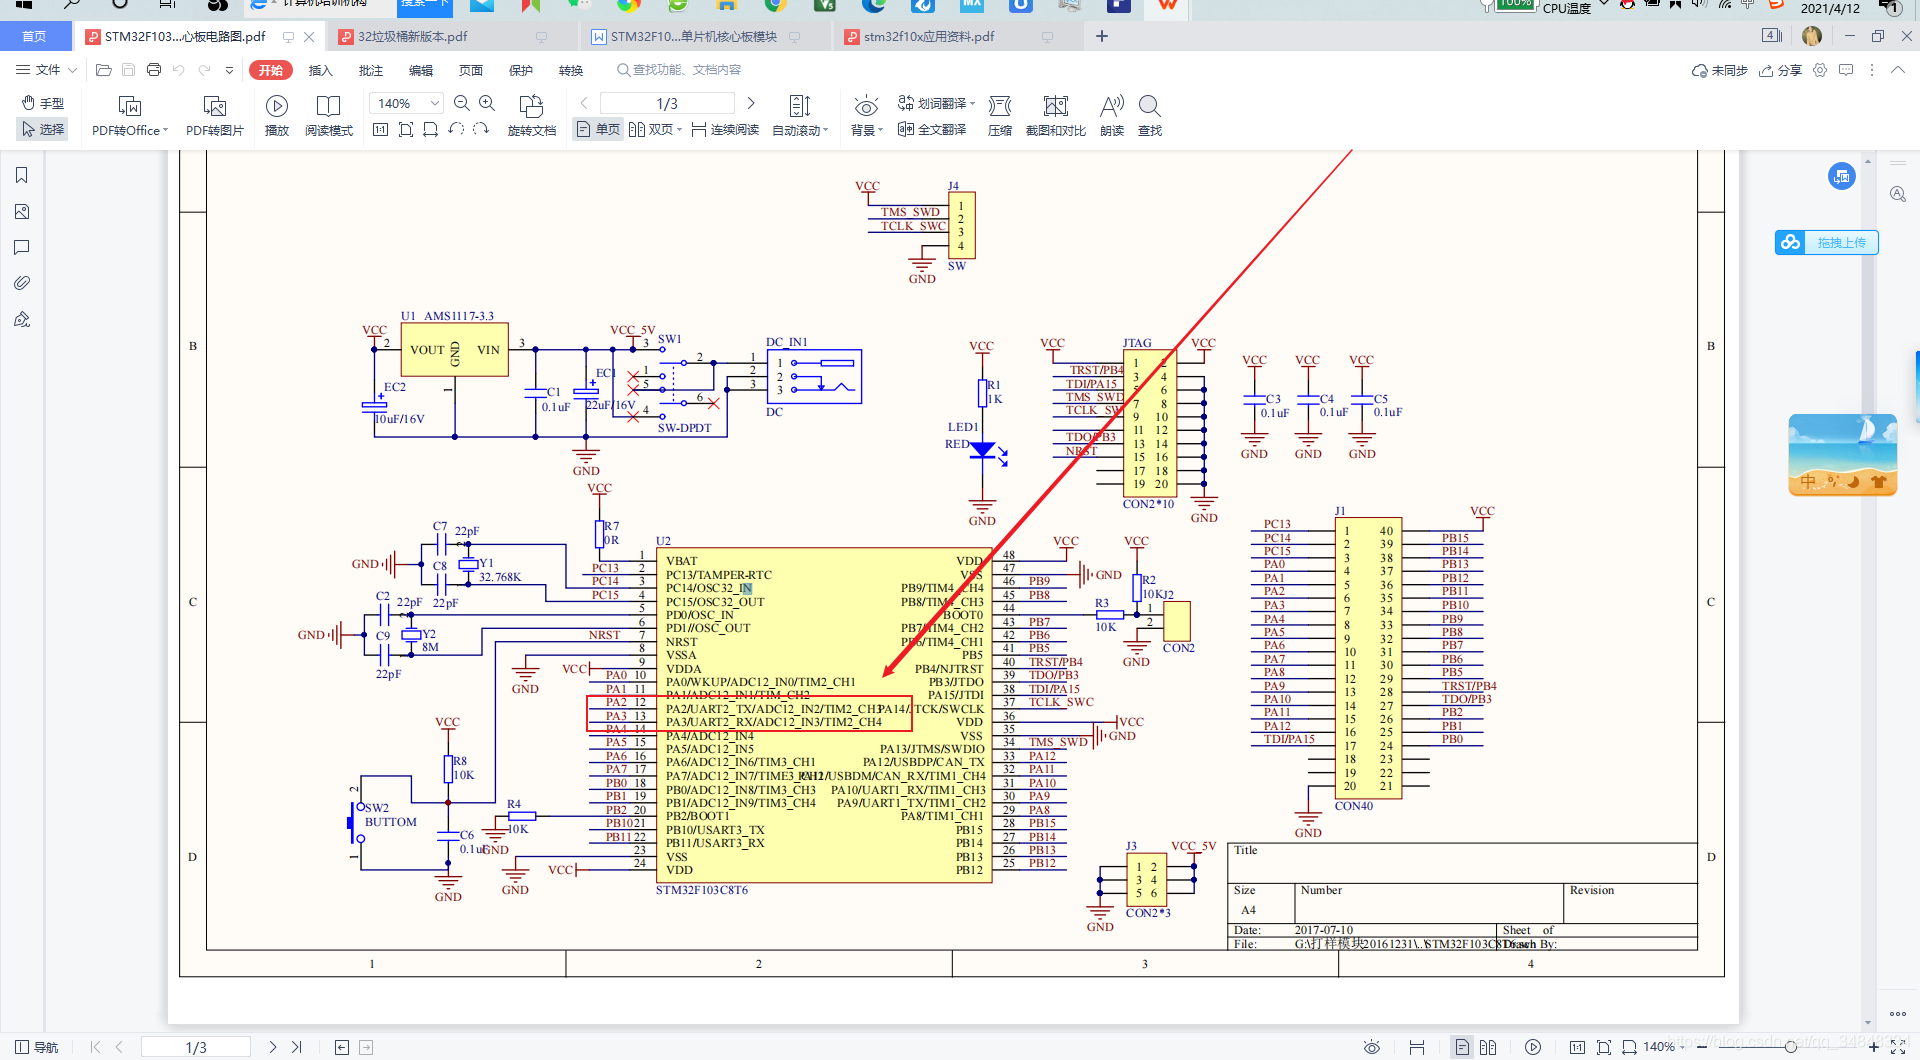1920x1060 pixels.
Task: Open the background (背景) options
Action: (866, 116)
